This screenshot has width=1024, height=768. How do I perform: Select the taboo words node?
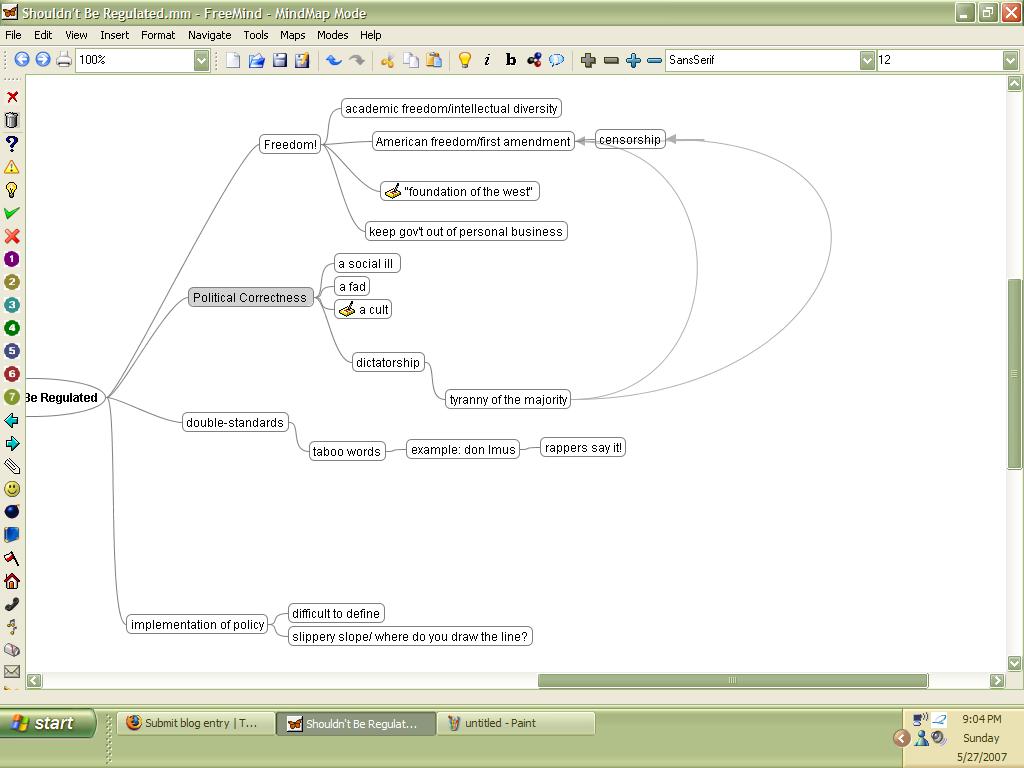tap(346, 451)
